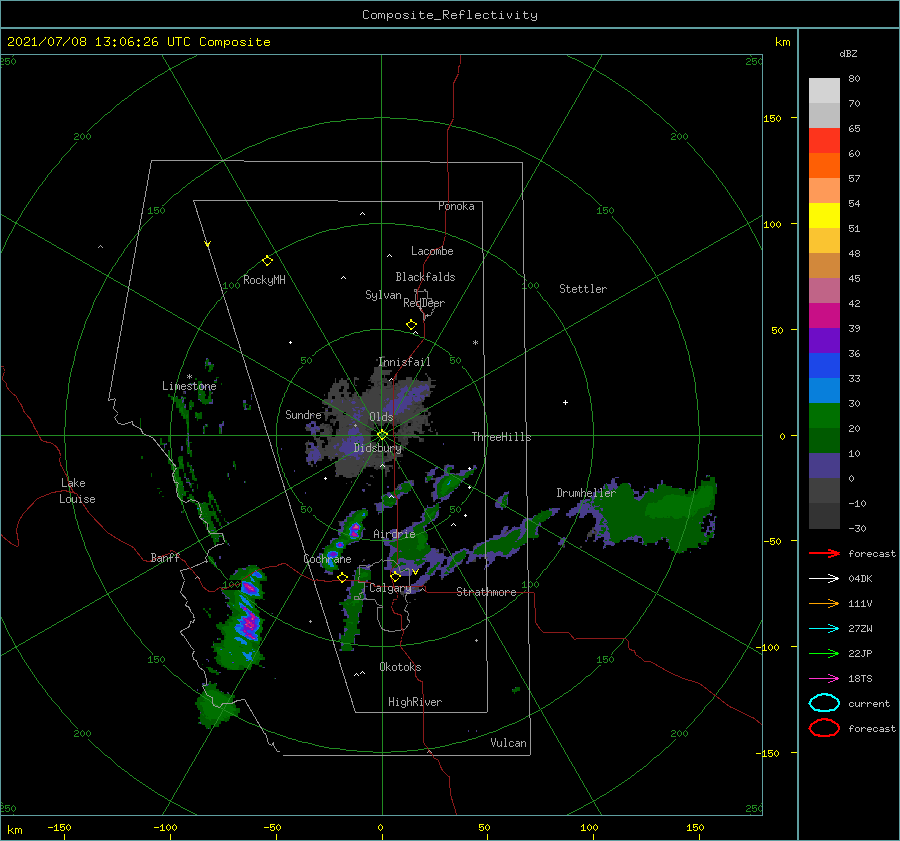This screenshot has height=841, width=900.
Task: Click the asterisk marker above Limestone
Action: click(189, 377)
